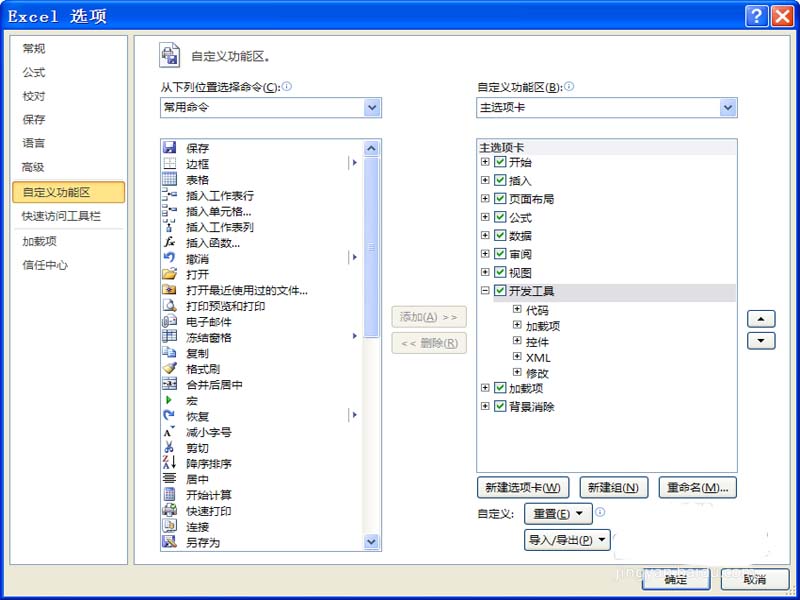Select the 减小字号 icon
800x600 pixels.
pyautogui.click(x=169, y=432)
